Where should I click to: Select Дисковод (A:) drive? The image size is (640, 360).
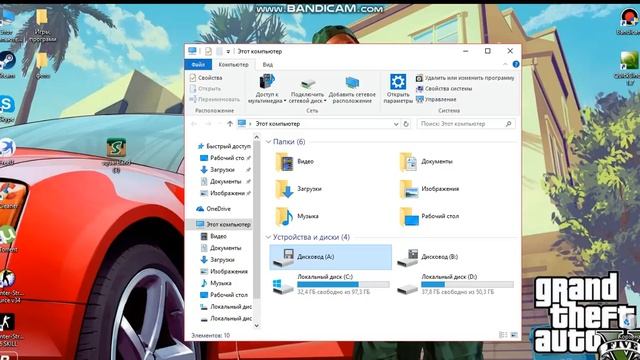[330, 257]
